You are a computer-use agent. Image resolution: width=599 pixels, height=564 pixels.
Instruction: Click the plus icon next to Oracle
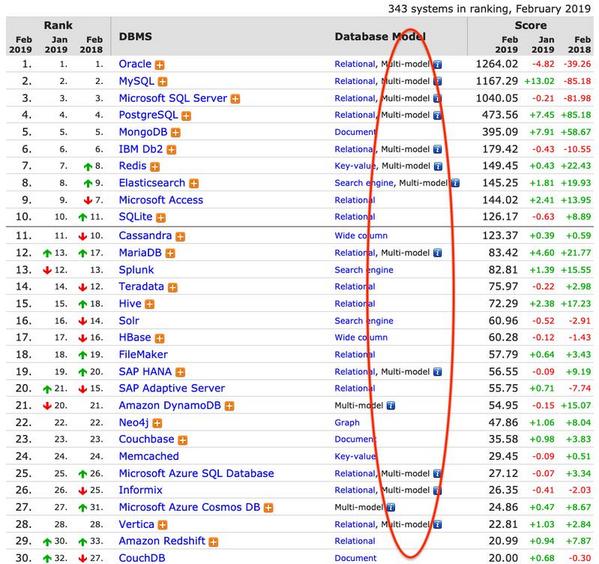pos(160,65)
